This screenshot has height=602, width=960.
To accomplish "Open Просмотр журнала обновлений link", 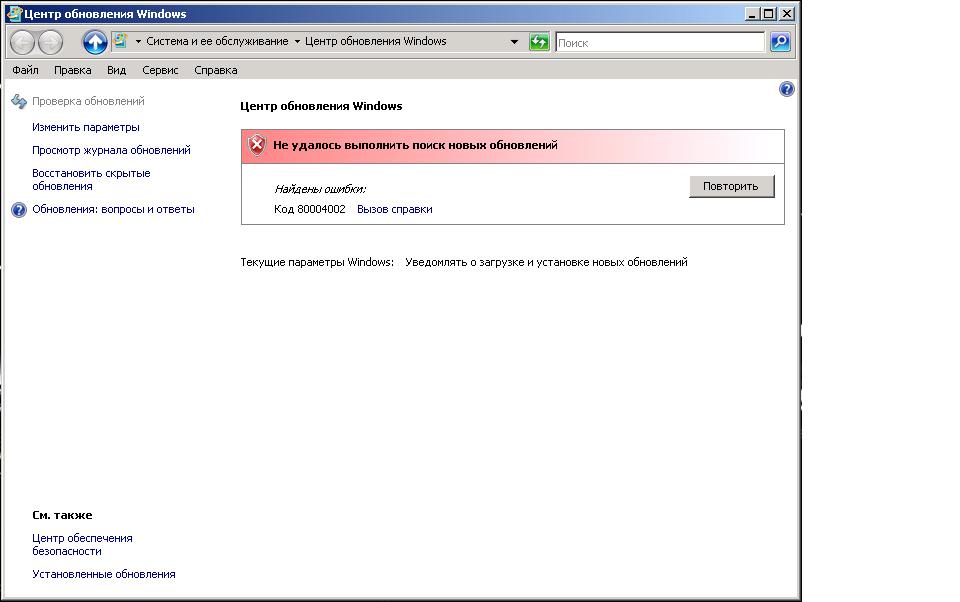I will [x=111, y=150].
